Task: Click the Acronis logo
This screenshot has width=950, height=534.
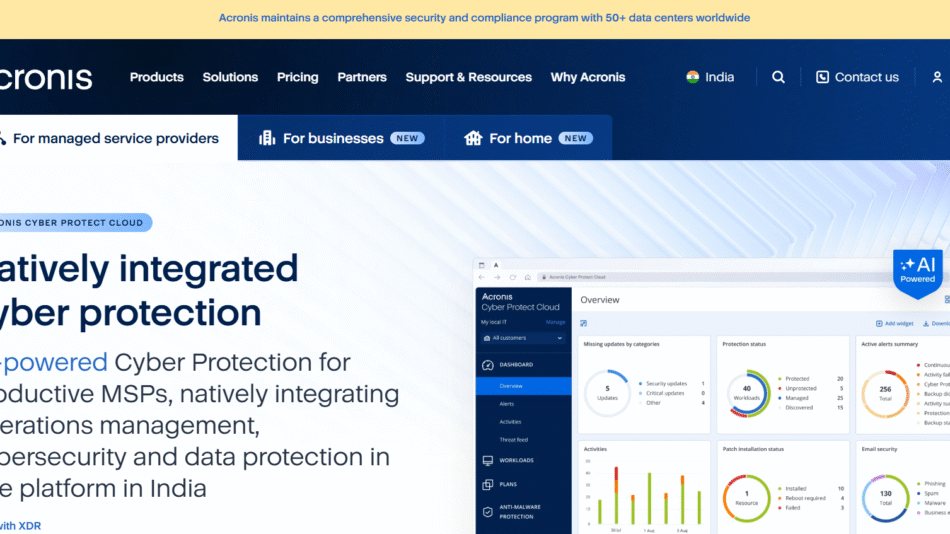Action: [46, 78]
